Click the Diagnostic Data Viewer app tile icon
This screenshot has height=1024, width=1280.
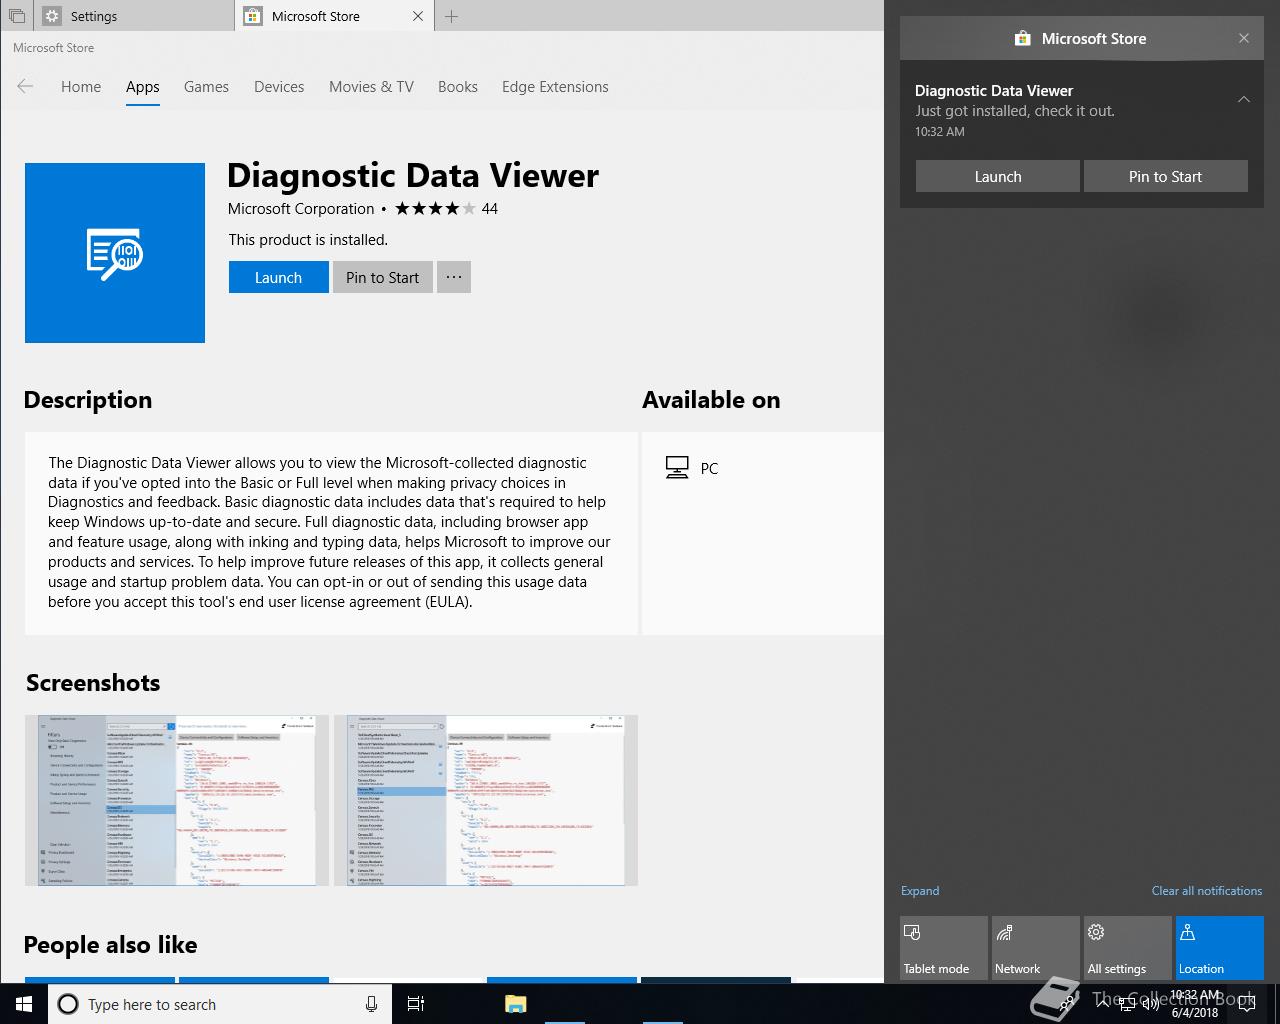115,253
